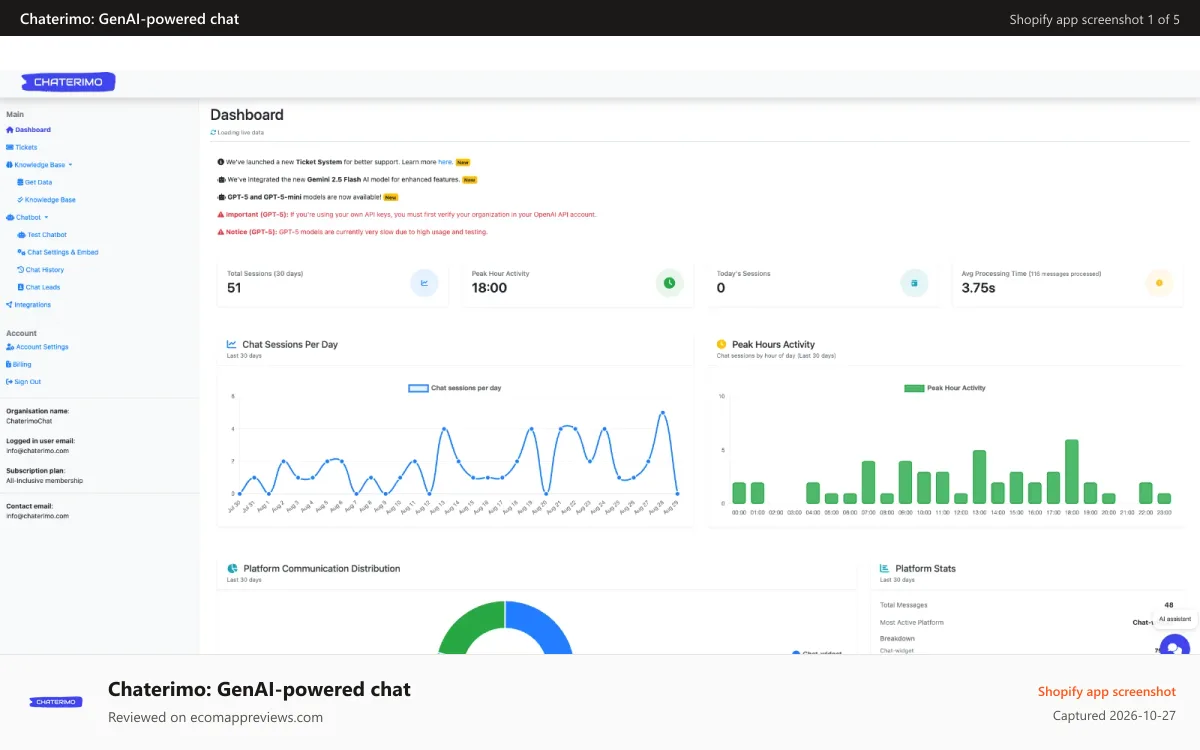1200x750 pixels.
Task: Click the line chart icon beside Chat Sessions Per Day
Action: coord(232,344)
